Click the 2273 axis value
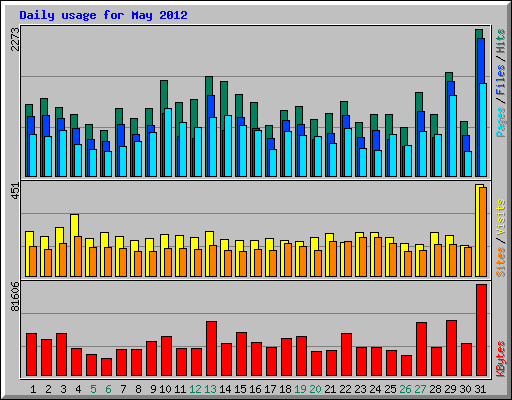The image size is (512, 400). (x=15, y=39)
